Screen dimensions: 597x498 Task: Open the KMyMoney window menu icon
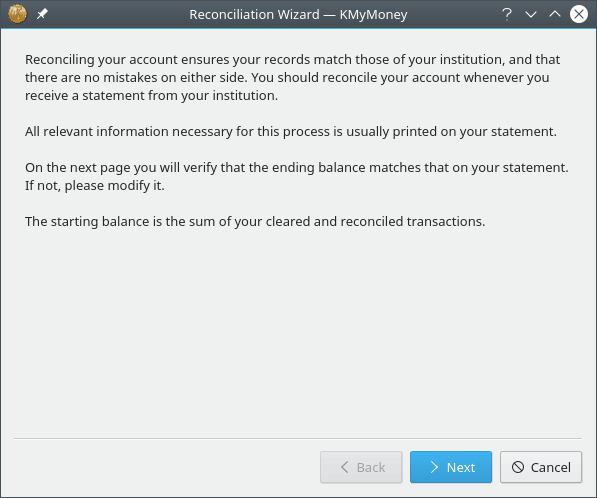[18, 14]
